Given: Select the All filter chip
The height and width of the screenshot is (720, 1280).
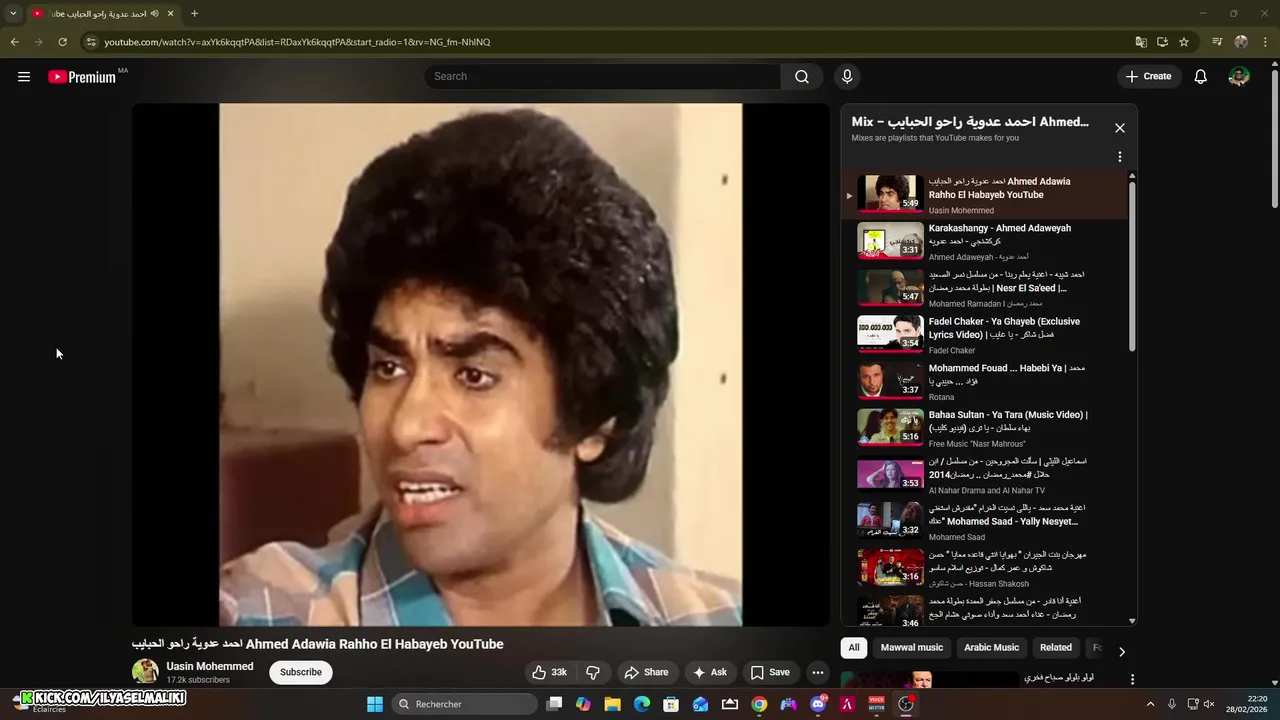Looking at the screenshot, I should 854,647.
